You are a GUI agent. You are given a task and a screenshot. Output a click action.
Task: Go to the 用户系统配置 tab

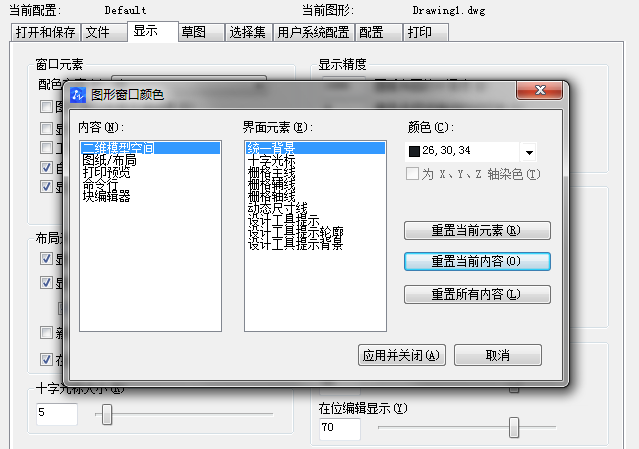tap(312, 32)
